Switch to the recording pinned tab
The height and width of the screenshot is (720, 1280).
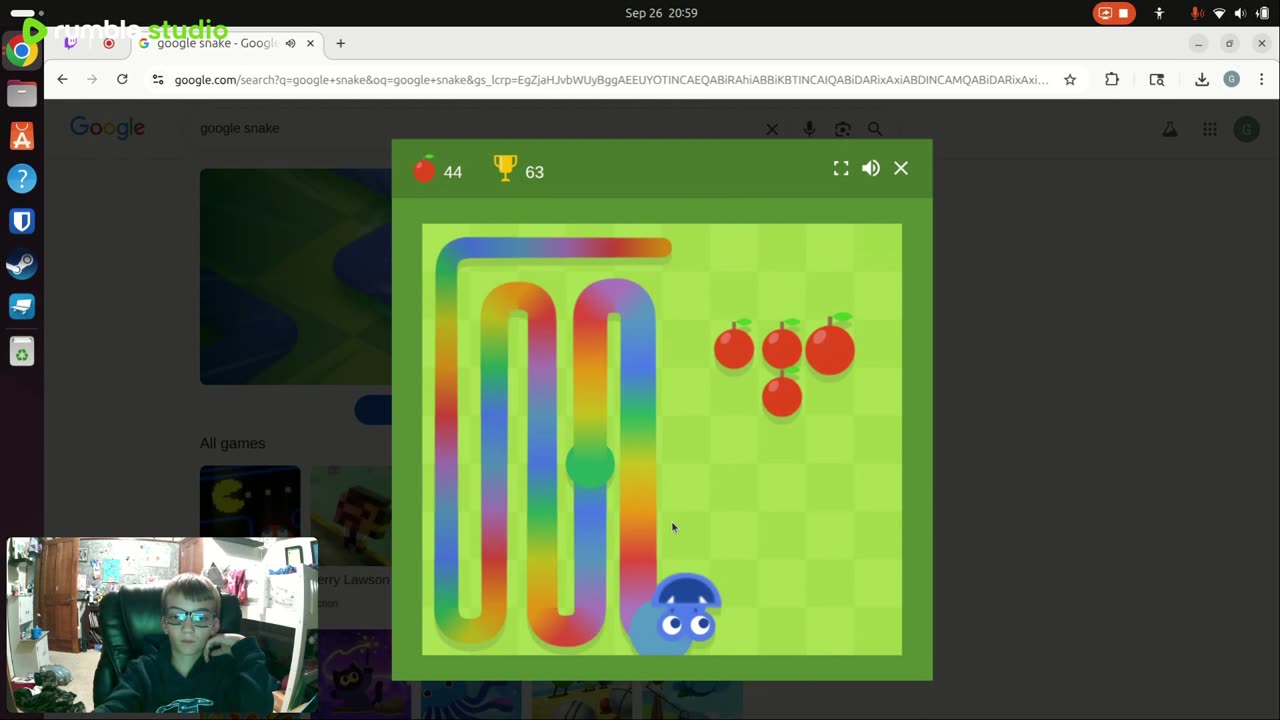tap(109, 44)
